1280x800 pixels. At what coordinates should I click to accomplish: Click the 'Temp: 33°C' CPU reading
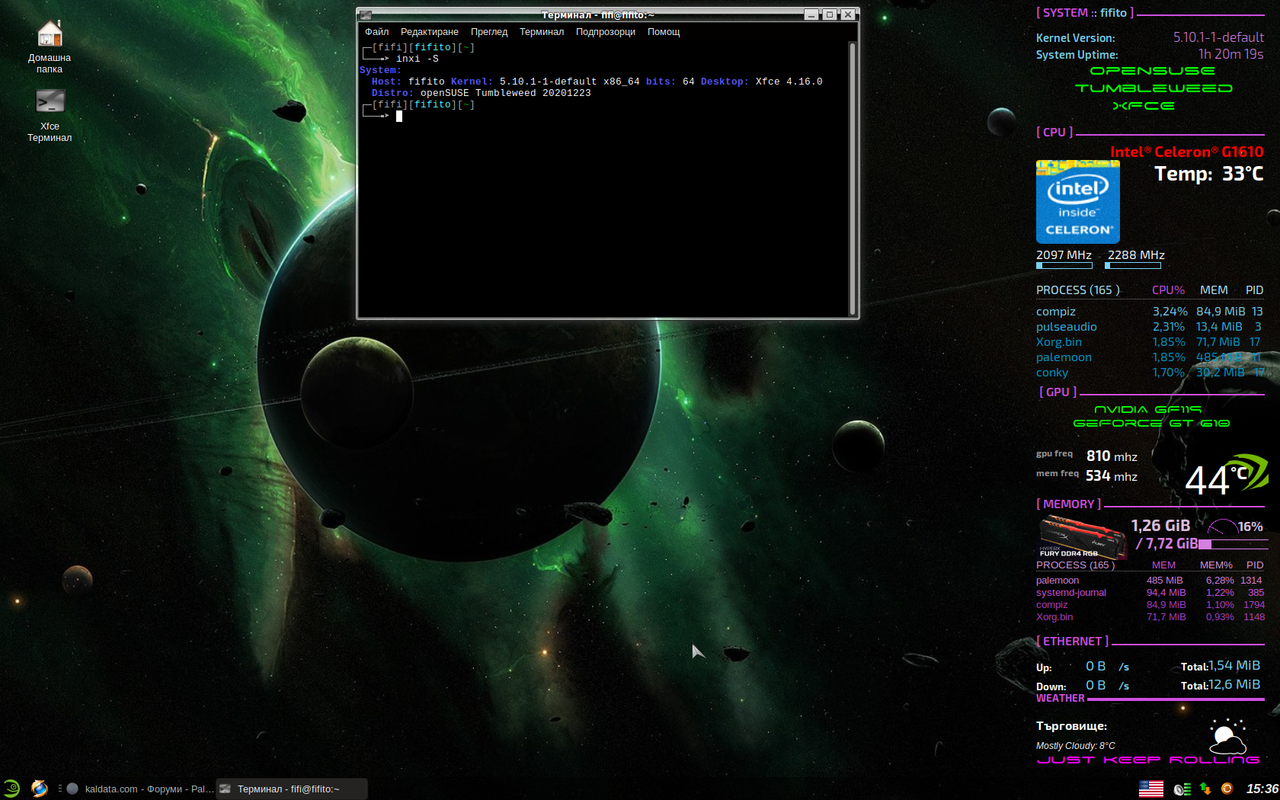click(x=1209, y=174)
